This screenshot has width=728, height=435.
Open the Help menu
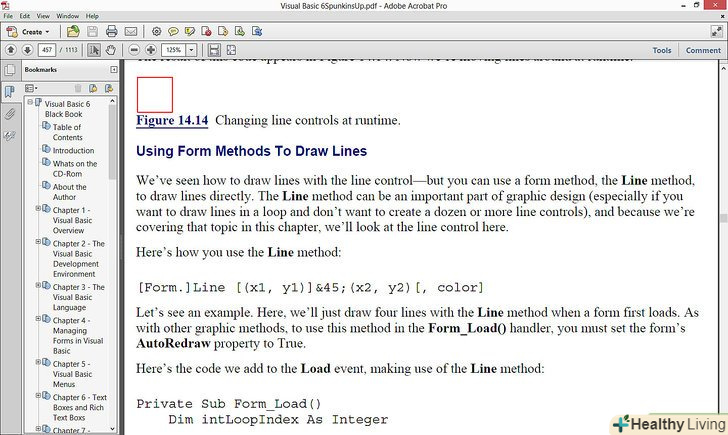92,16
